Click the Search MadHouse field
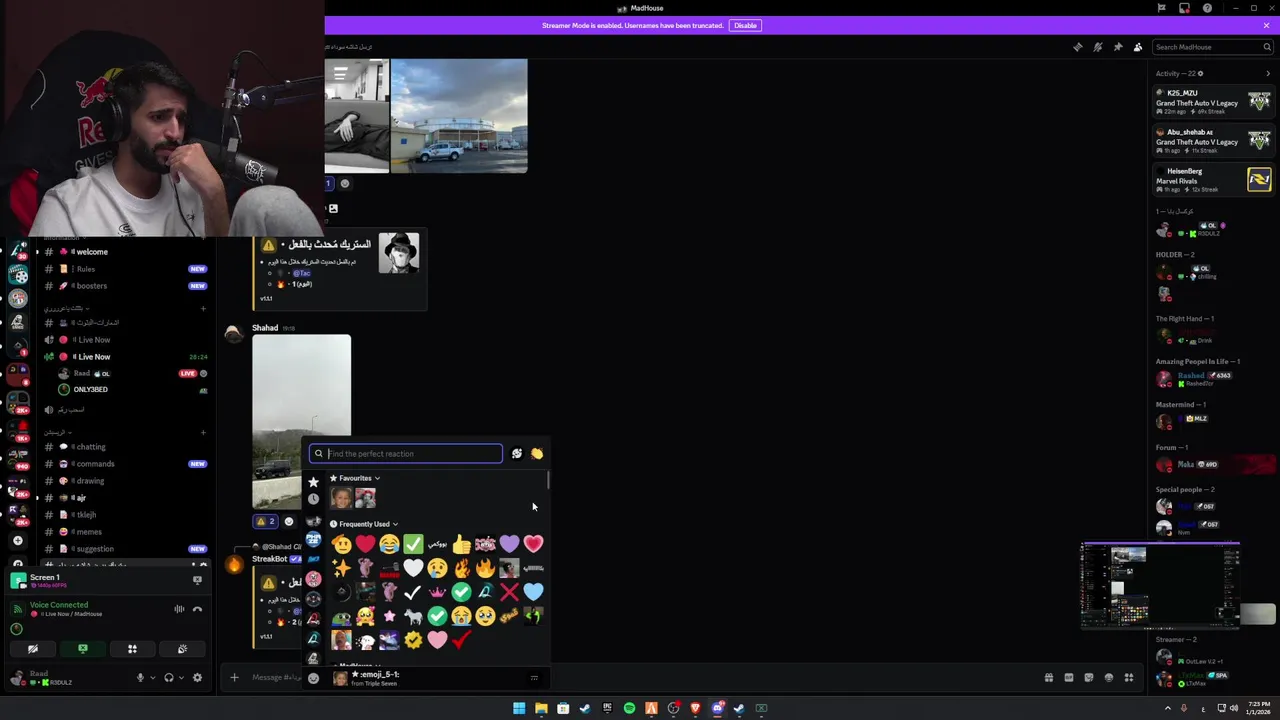Screen dimensions: 1280x720 point(1211,47)
